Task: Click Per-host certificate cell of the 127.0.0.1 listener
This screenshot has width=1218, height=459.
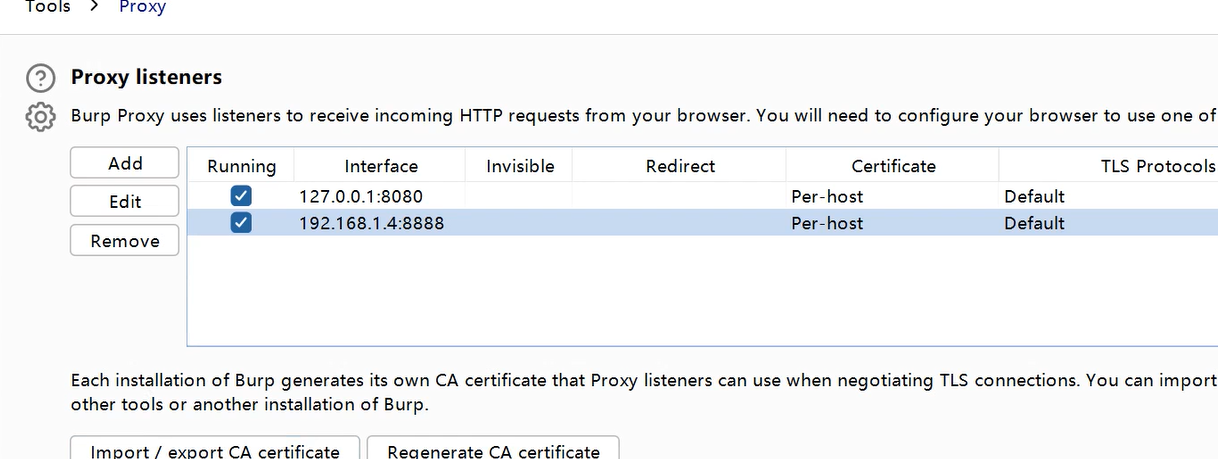Action: [827, 196]
